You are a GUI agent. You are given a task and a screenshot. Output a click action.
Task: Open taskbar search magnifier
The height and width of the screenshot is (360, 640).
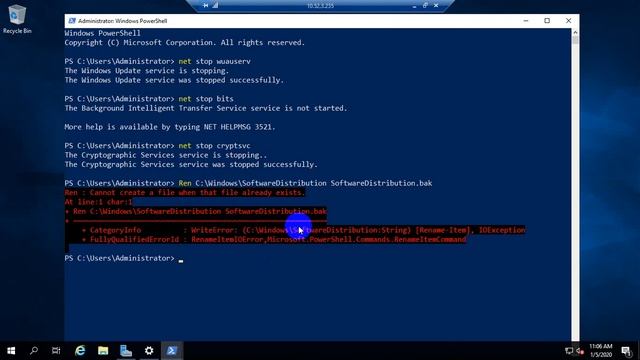click(34, 351)
